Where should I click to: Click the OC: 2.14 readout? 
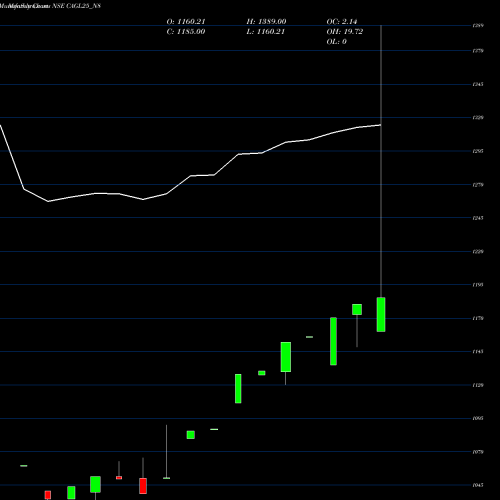click(342, 22)
